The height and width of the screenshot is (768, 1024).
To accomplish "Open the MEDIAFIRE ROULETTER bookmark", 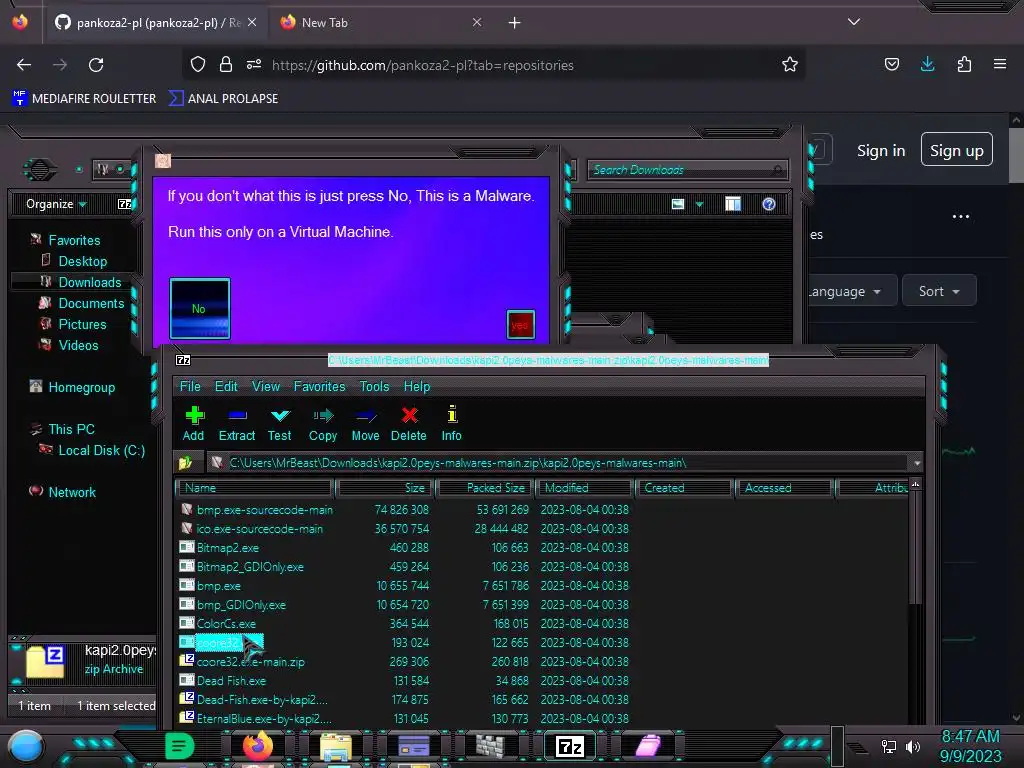I will (x=84, y=99).
